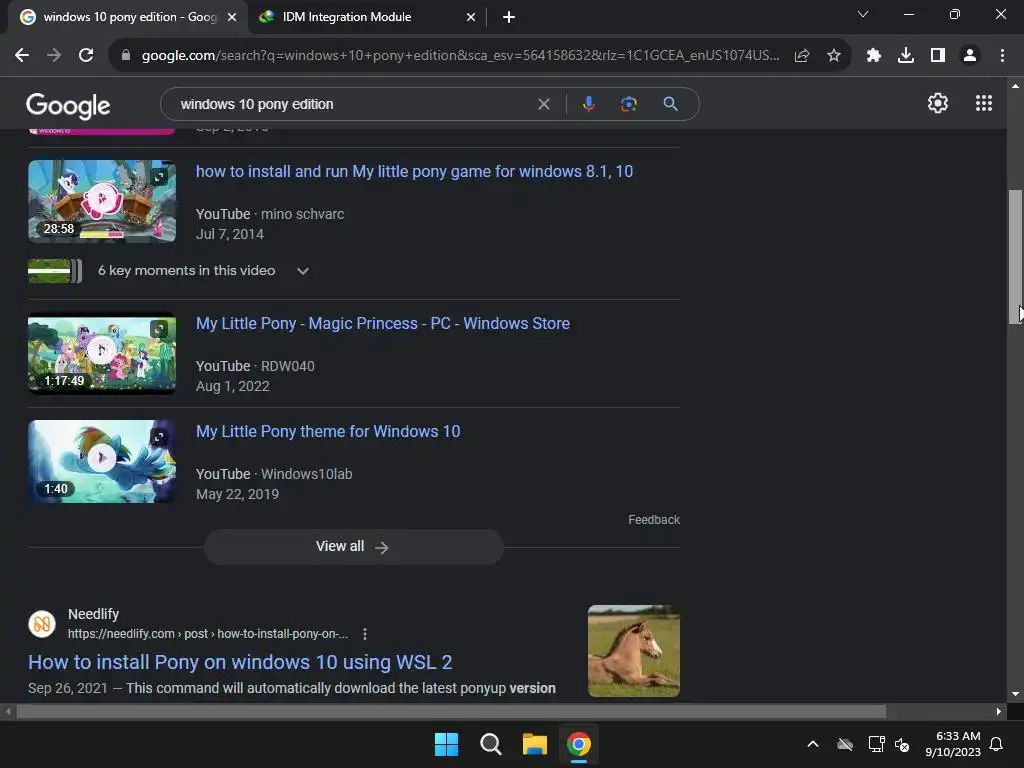Open the notifications bell

997,744
